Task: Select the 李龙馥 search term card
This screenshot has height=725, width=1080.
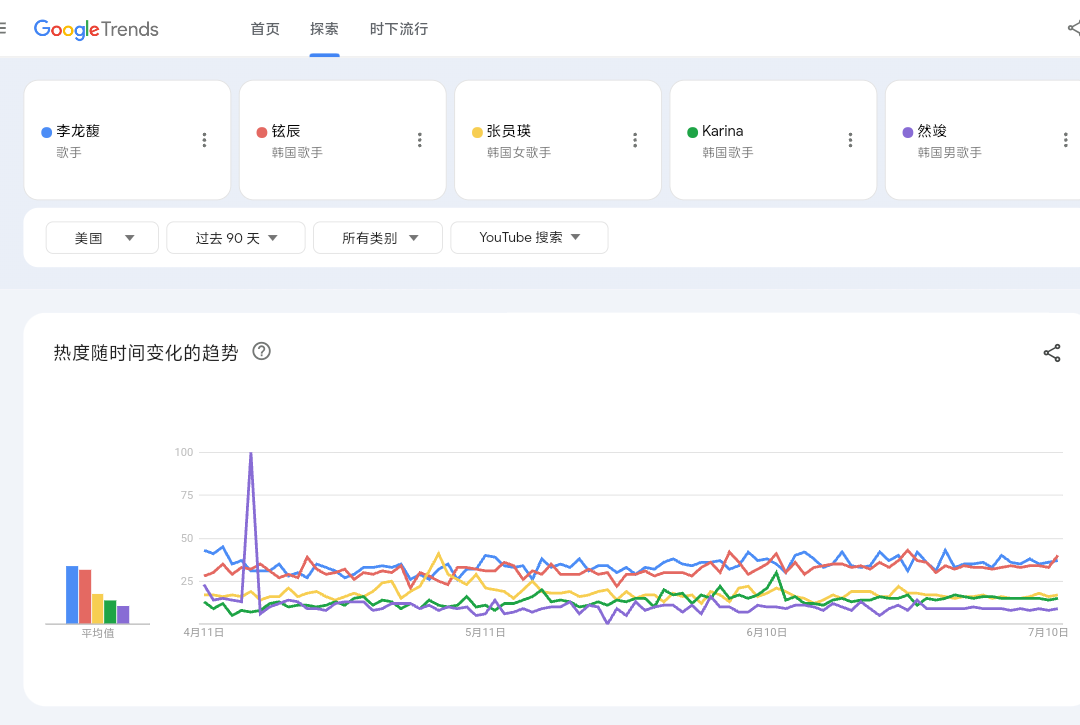Action: click(127, 140)
